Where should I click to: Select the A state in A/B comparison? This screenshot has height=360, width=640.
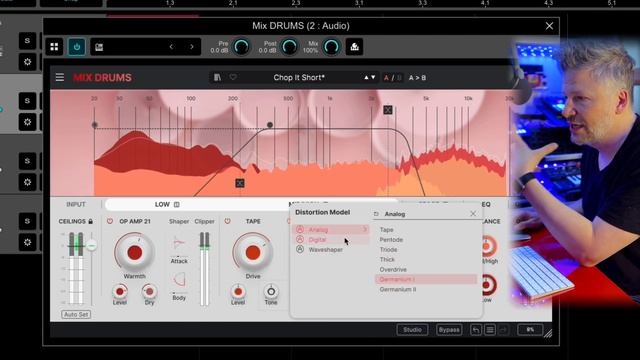pyautogui.click(x=386, y=78)
